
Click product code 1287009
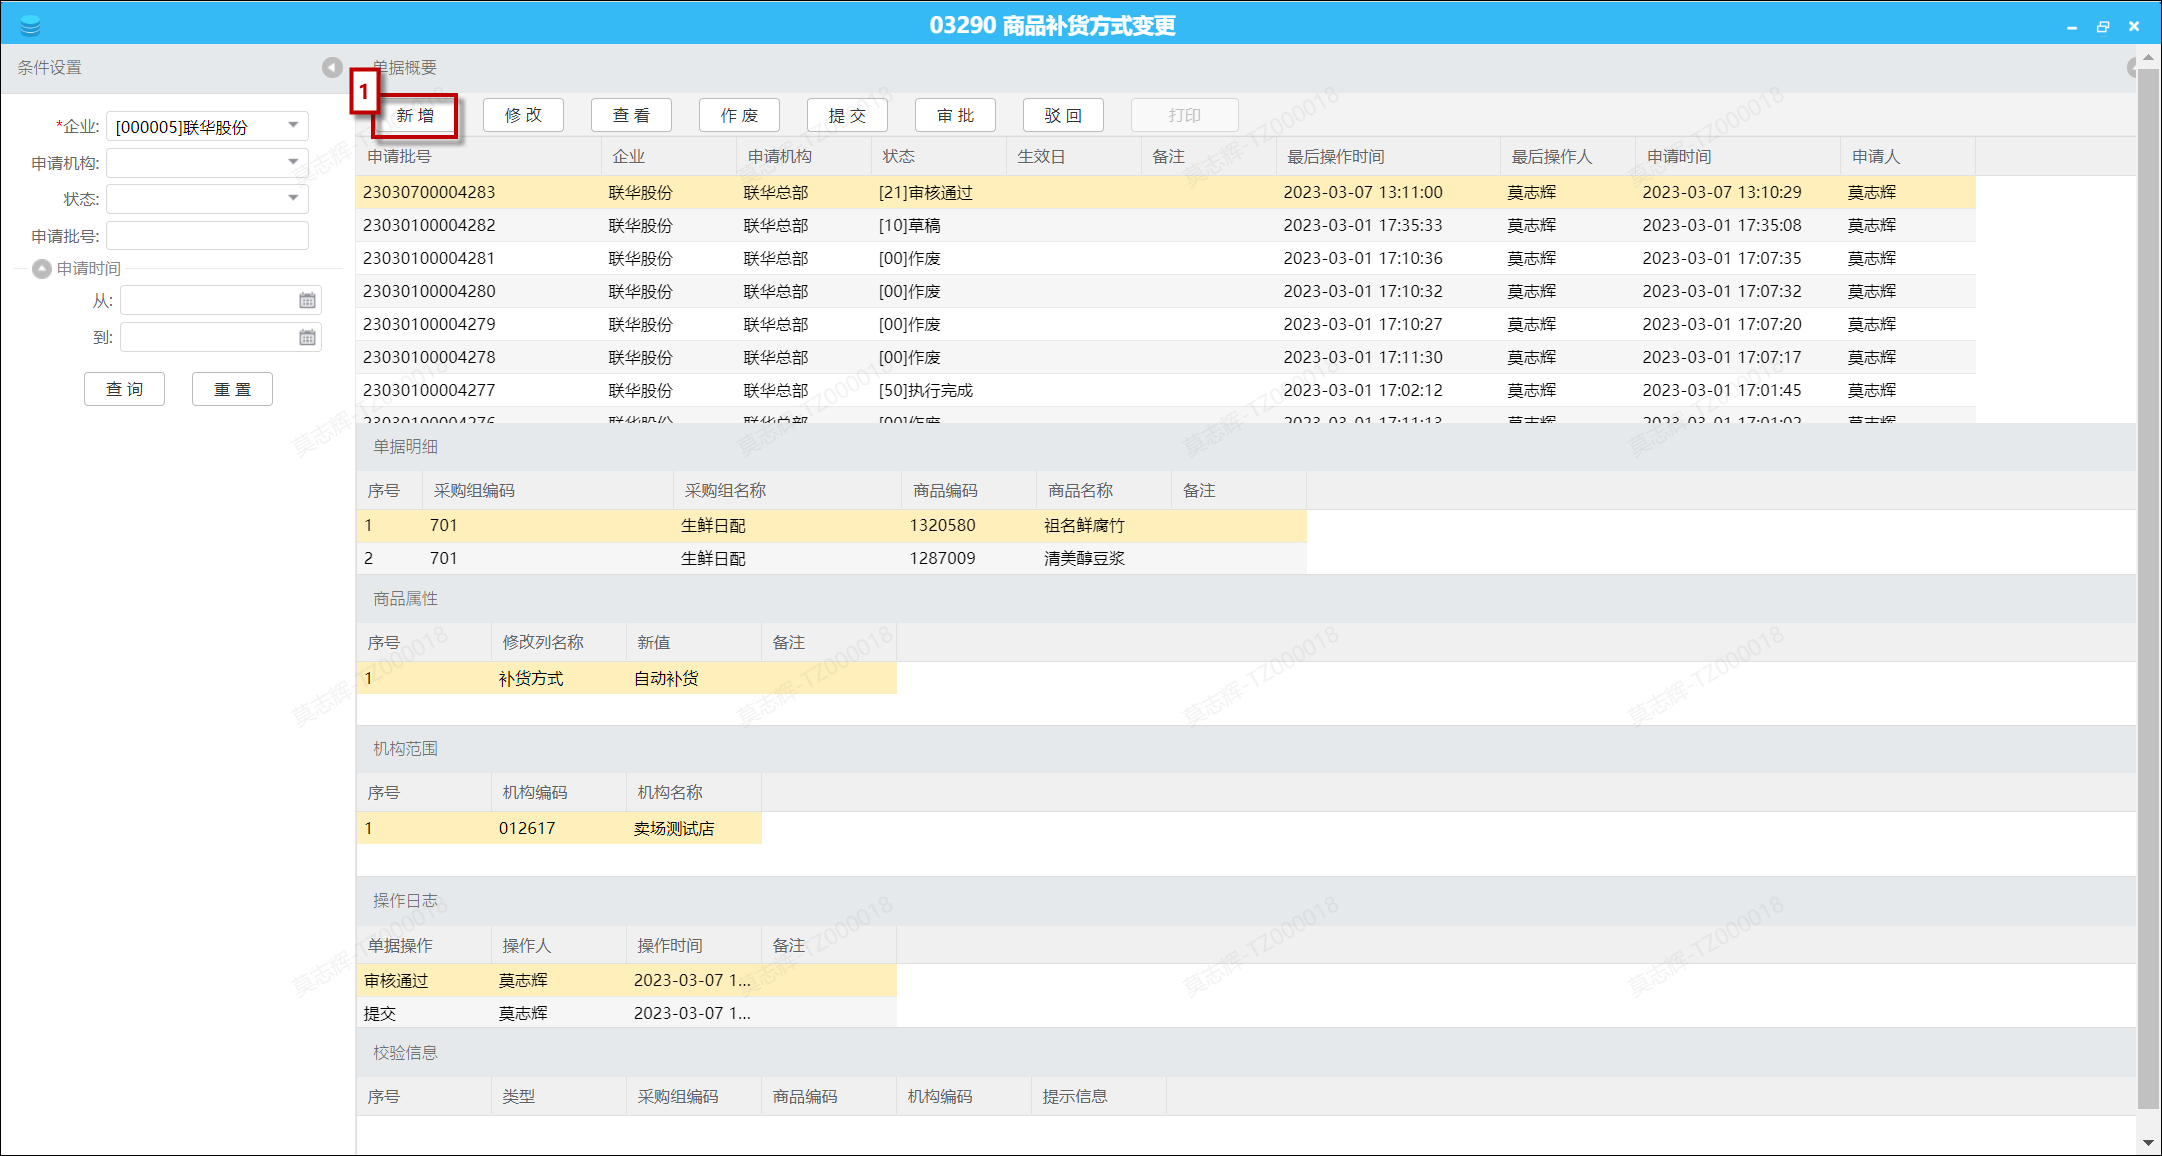(x=942, y=558)
